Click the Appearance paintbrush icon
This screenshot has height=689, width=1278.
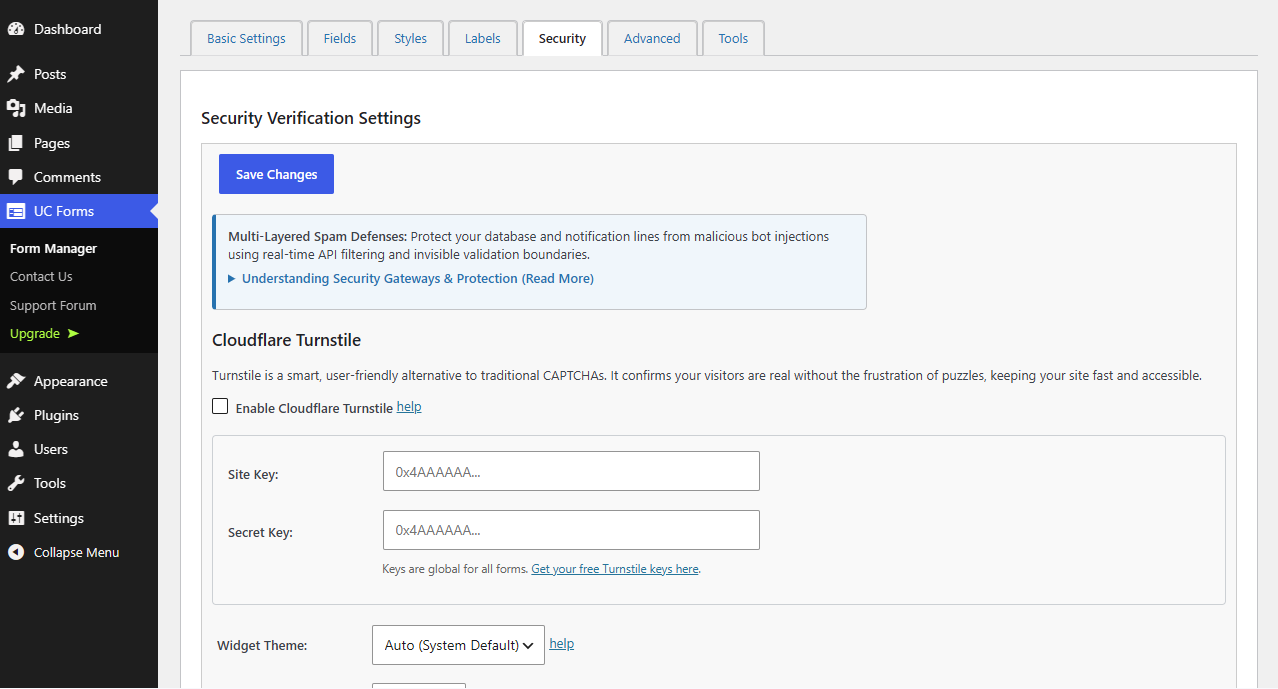16,381
